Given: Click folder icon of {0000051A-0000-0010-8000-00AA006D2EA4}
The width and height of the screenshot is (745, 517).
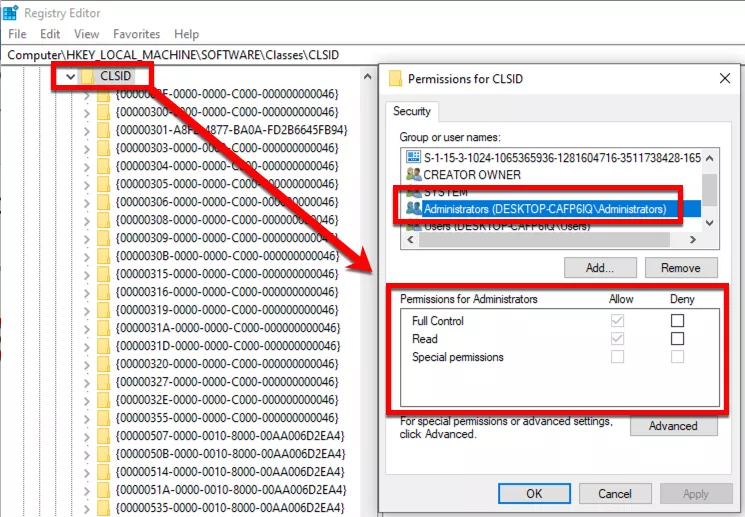Looking at the screenshot, I should coord(103,489).
